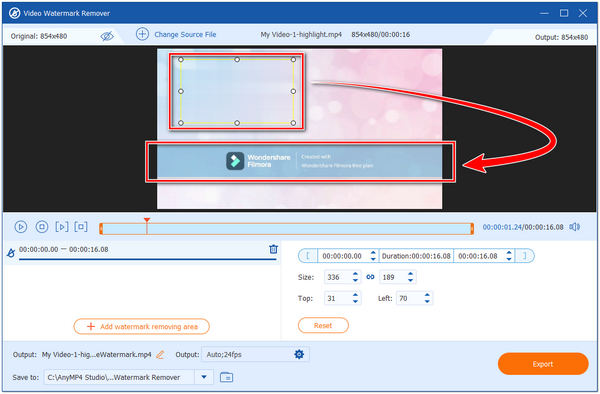The width and height of the screenshot is (600, 394).
Task: Open Change Source File link
Action: click(185, 34)
